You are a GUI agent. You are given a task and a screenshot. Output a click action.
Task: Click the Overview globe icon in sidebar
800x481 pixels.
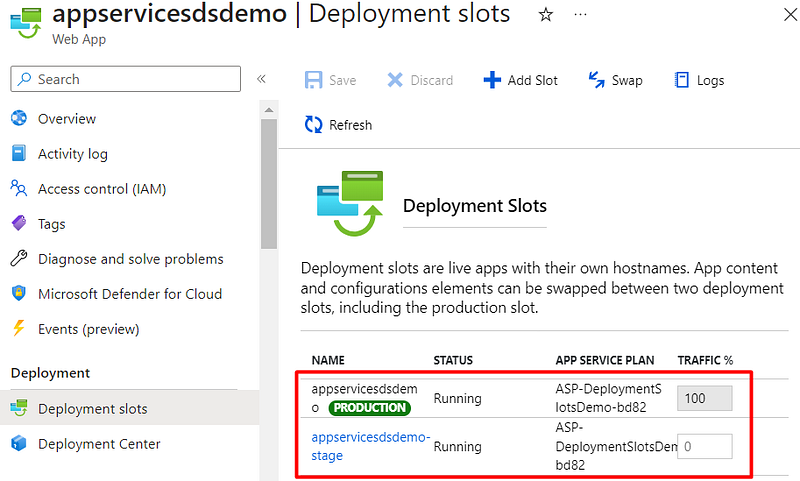[18, 119]
